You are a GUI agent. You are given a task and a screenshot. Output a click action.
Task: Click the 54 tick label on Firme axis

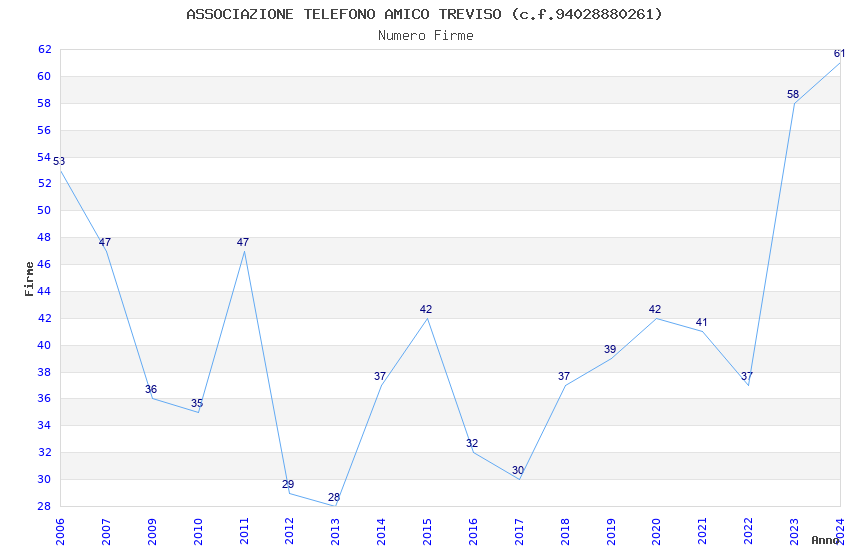[44, 157]
